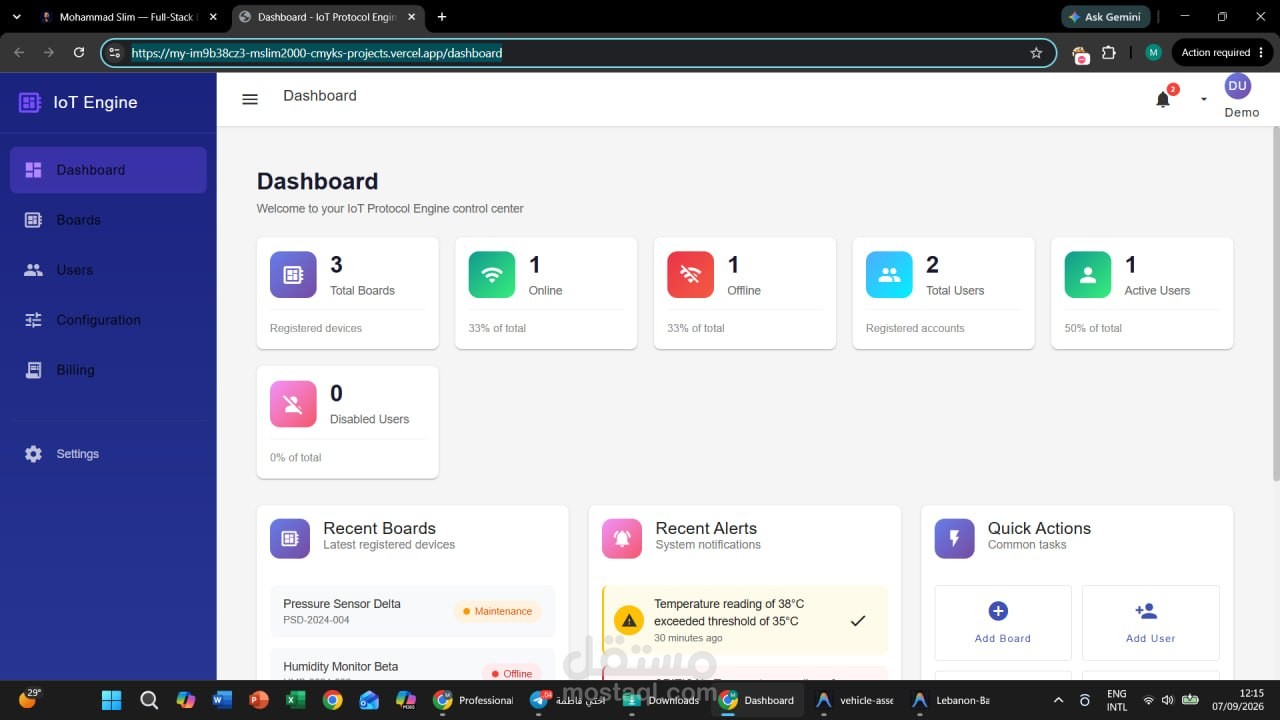Open the hamburger menu in header

250,99
